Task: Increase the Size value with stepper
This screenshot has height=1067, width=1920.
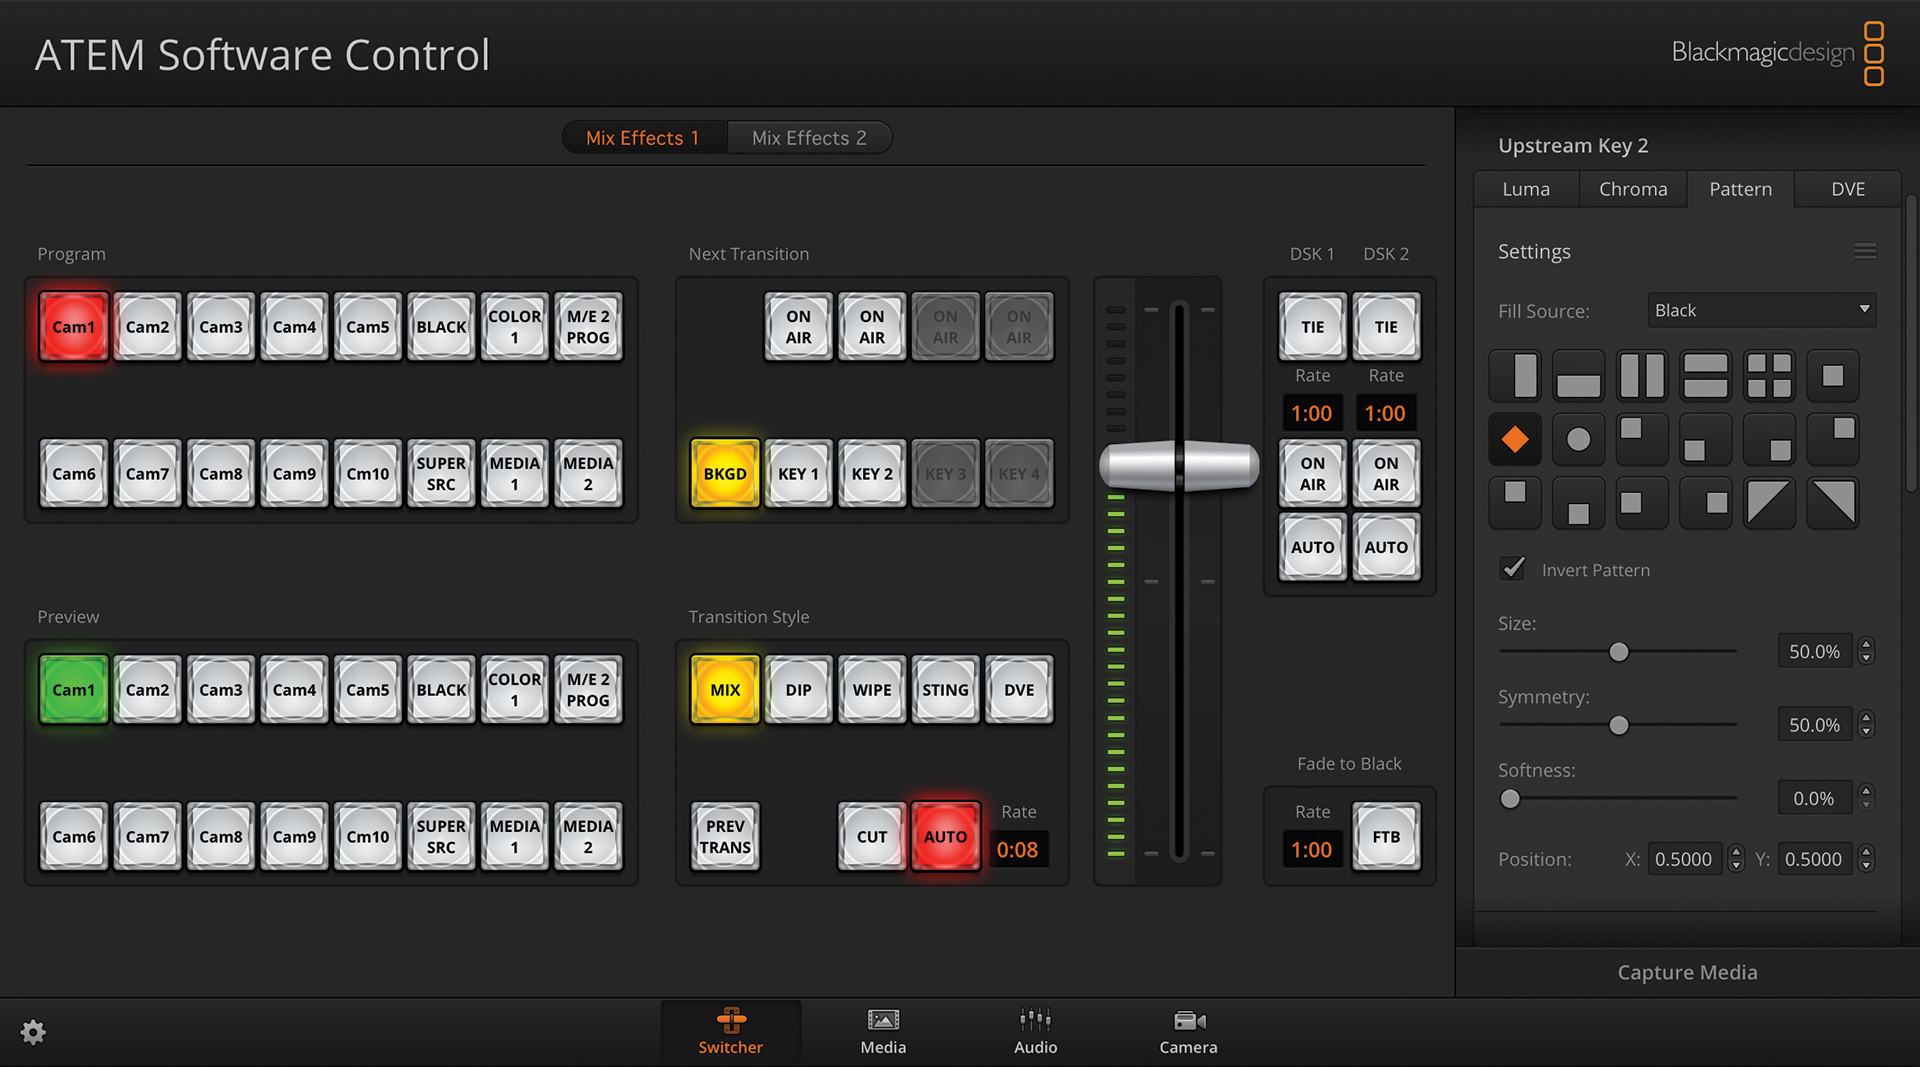Action: 1866,644
